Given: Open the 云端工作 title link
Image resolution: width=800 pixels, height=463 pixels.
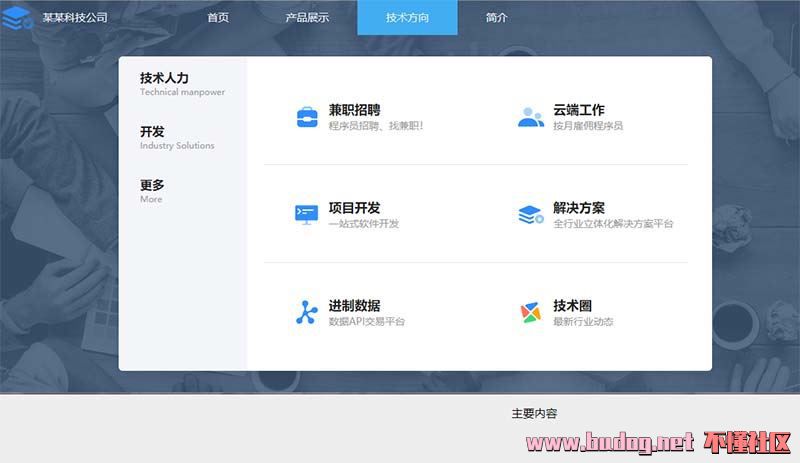Looking at the screenshot, I should [578, 110].
